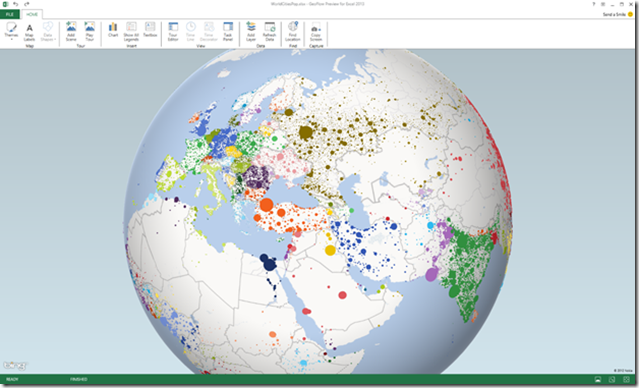Screen dimensions: 639x388
Task: Click the Add Scene icon
Action: coord(71,31)
